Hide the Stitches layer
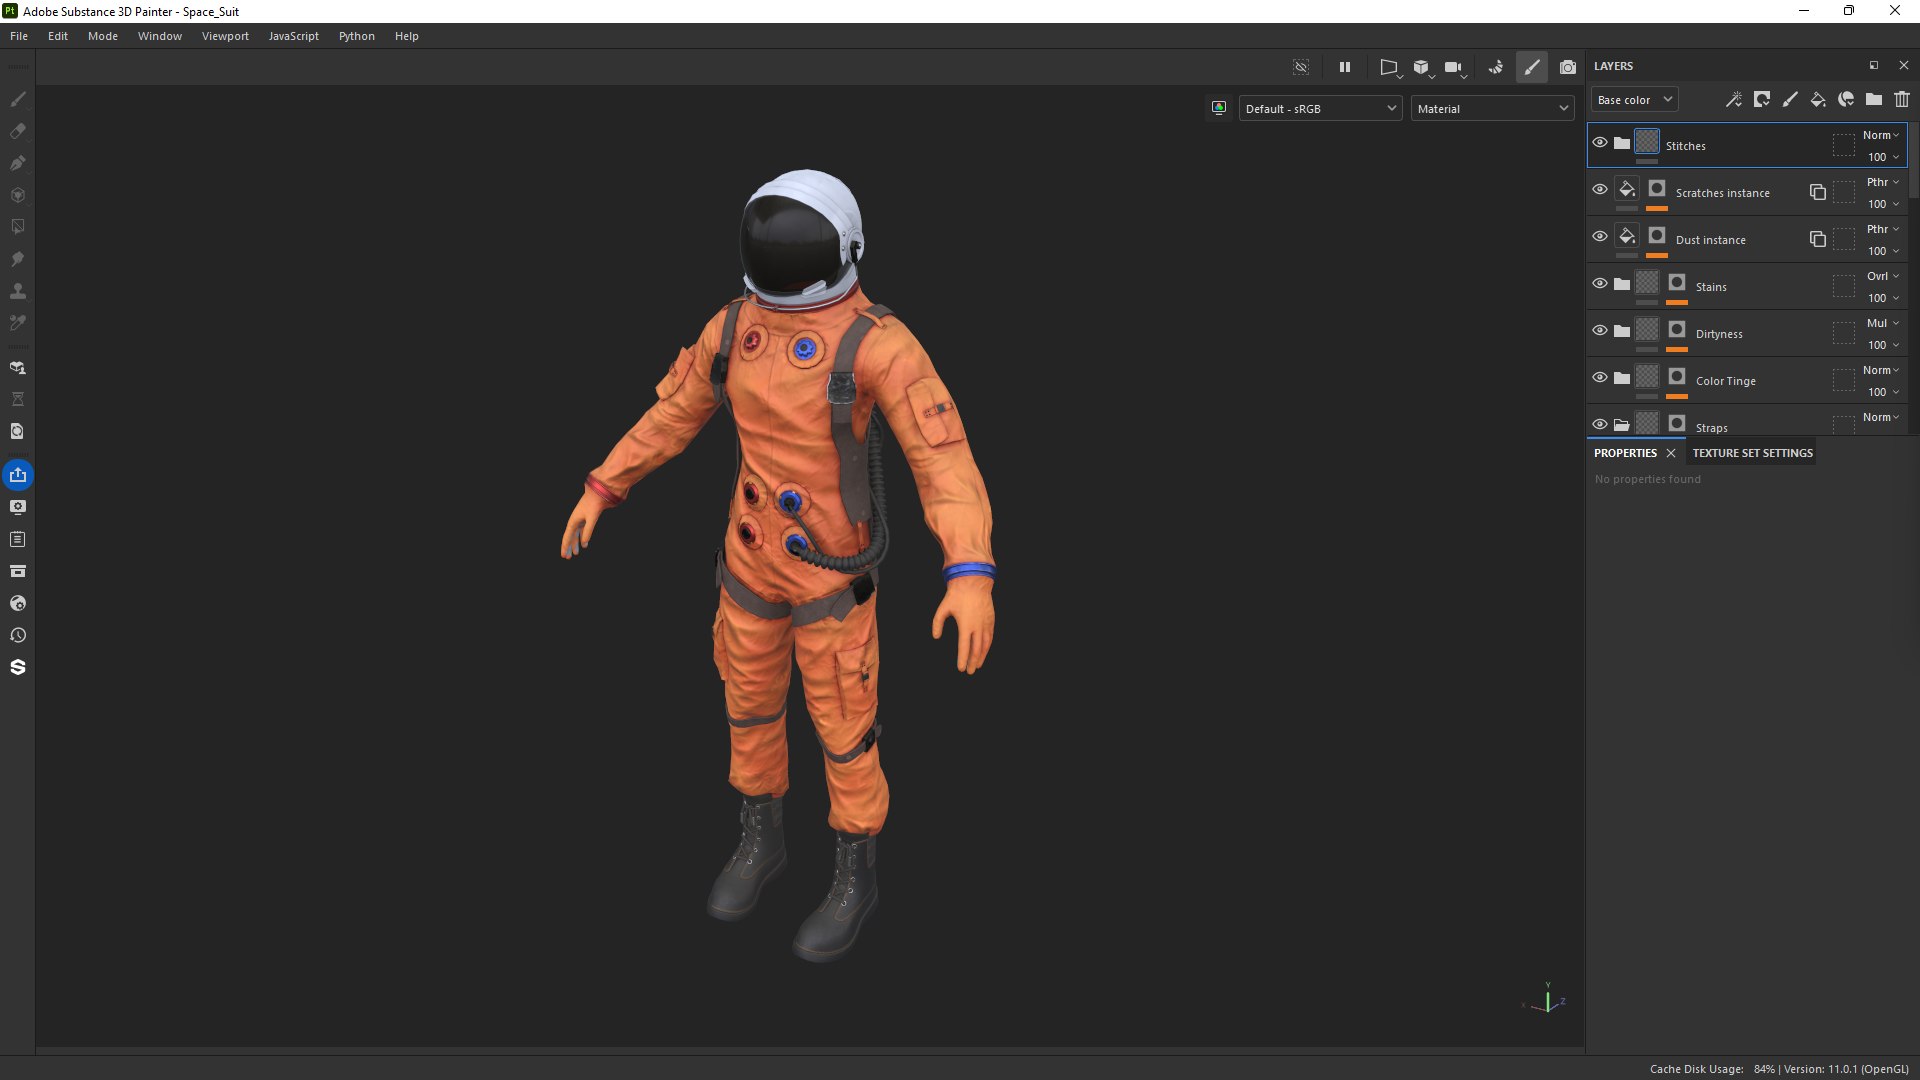This screenshot has height=1080, width=1920. point(1600,143)
